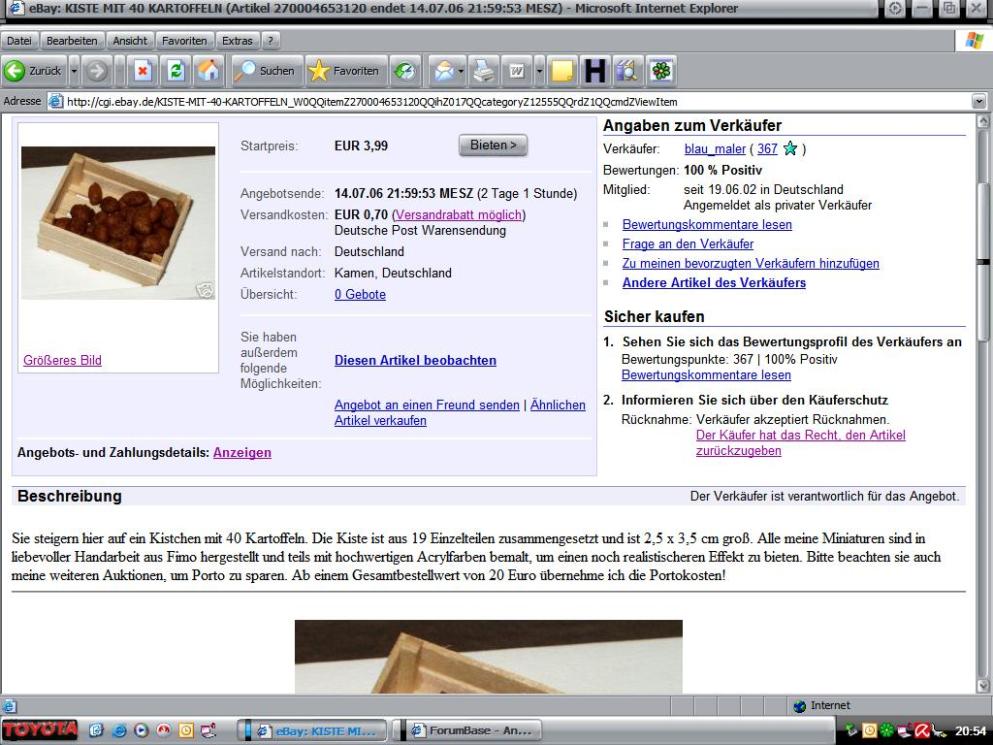The width and height of the screenshot is (993, 745).
Task: Click the Bieten bid button
Action: click(x=493, y=145)
